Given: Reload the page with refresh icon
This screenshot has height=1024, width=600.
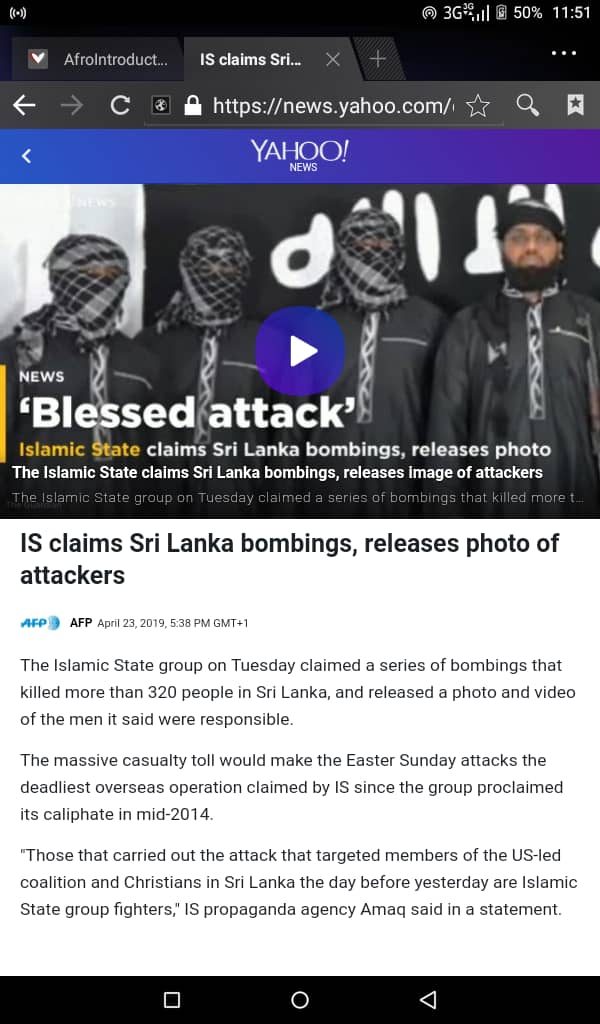Looking at the screenshot, I should click(119, 104).
